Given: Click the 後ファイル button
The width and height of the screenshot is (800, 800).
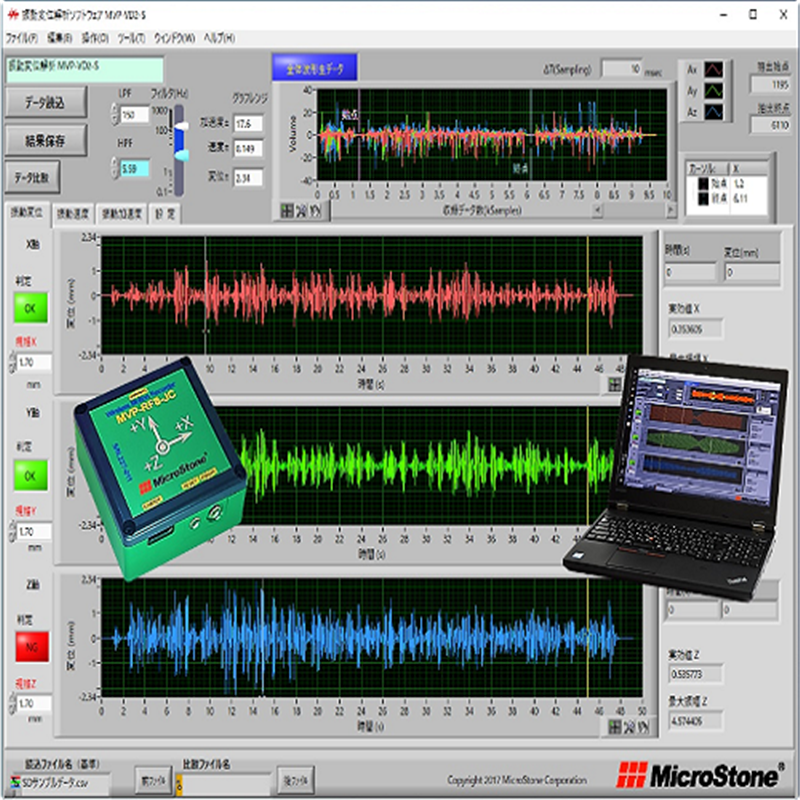Looking at the screenshot, I should pos(295,780).
